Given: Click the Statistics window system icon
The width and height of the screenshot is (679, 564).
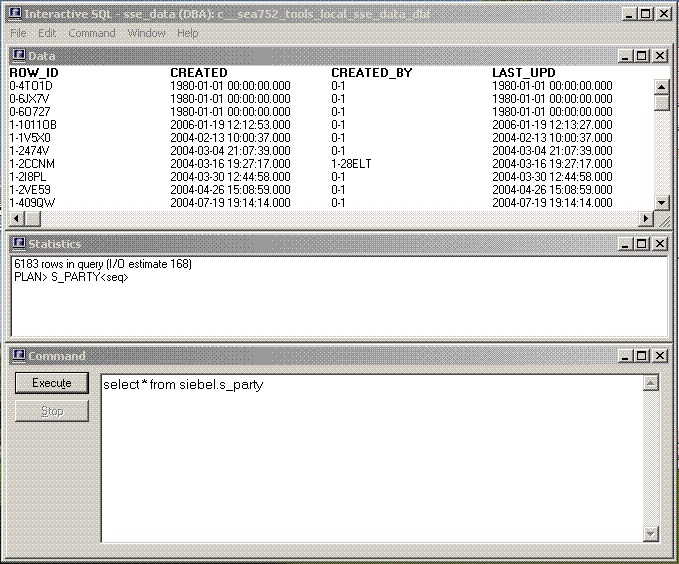Looking at the screenshot, I should tap(19, 243).
